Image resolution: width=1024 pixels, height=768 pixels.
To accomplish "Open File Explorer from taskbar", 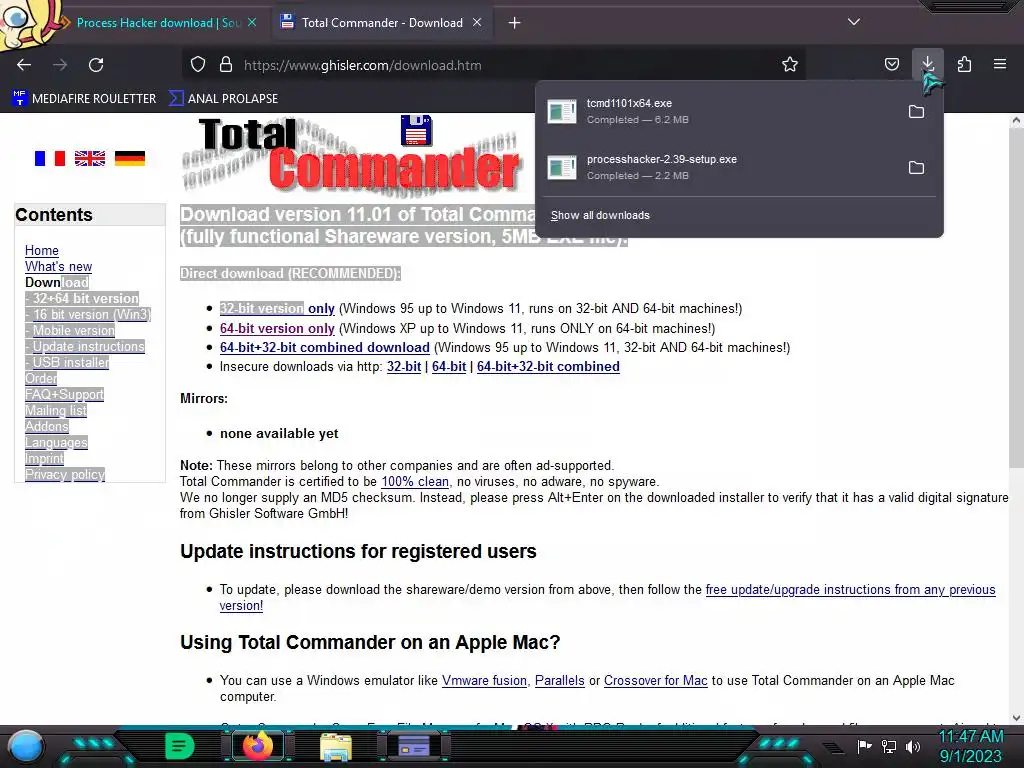I will click(x=336, y=746).
